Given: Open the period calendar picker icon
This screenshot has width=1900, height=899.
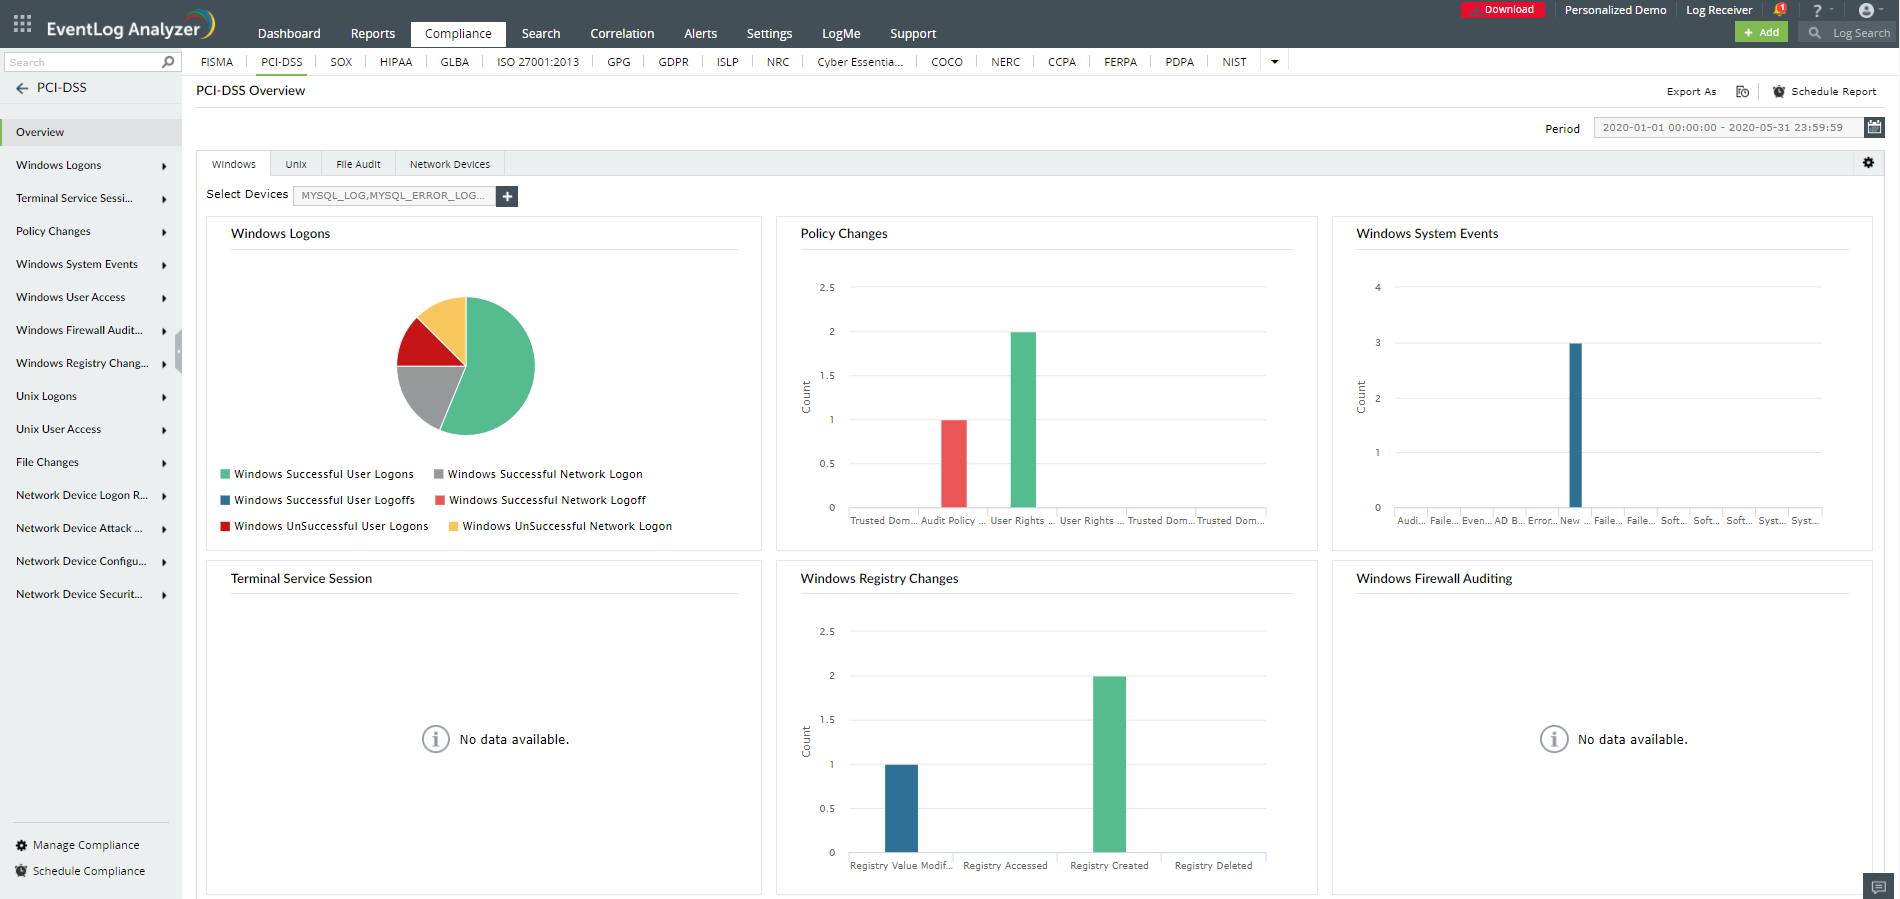Looking at the screenshot, I should (1874, 127).
